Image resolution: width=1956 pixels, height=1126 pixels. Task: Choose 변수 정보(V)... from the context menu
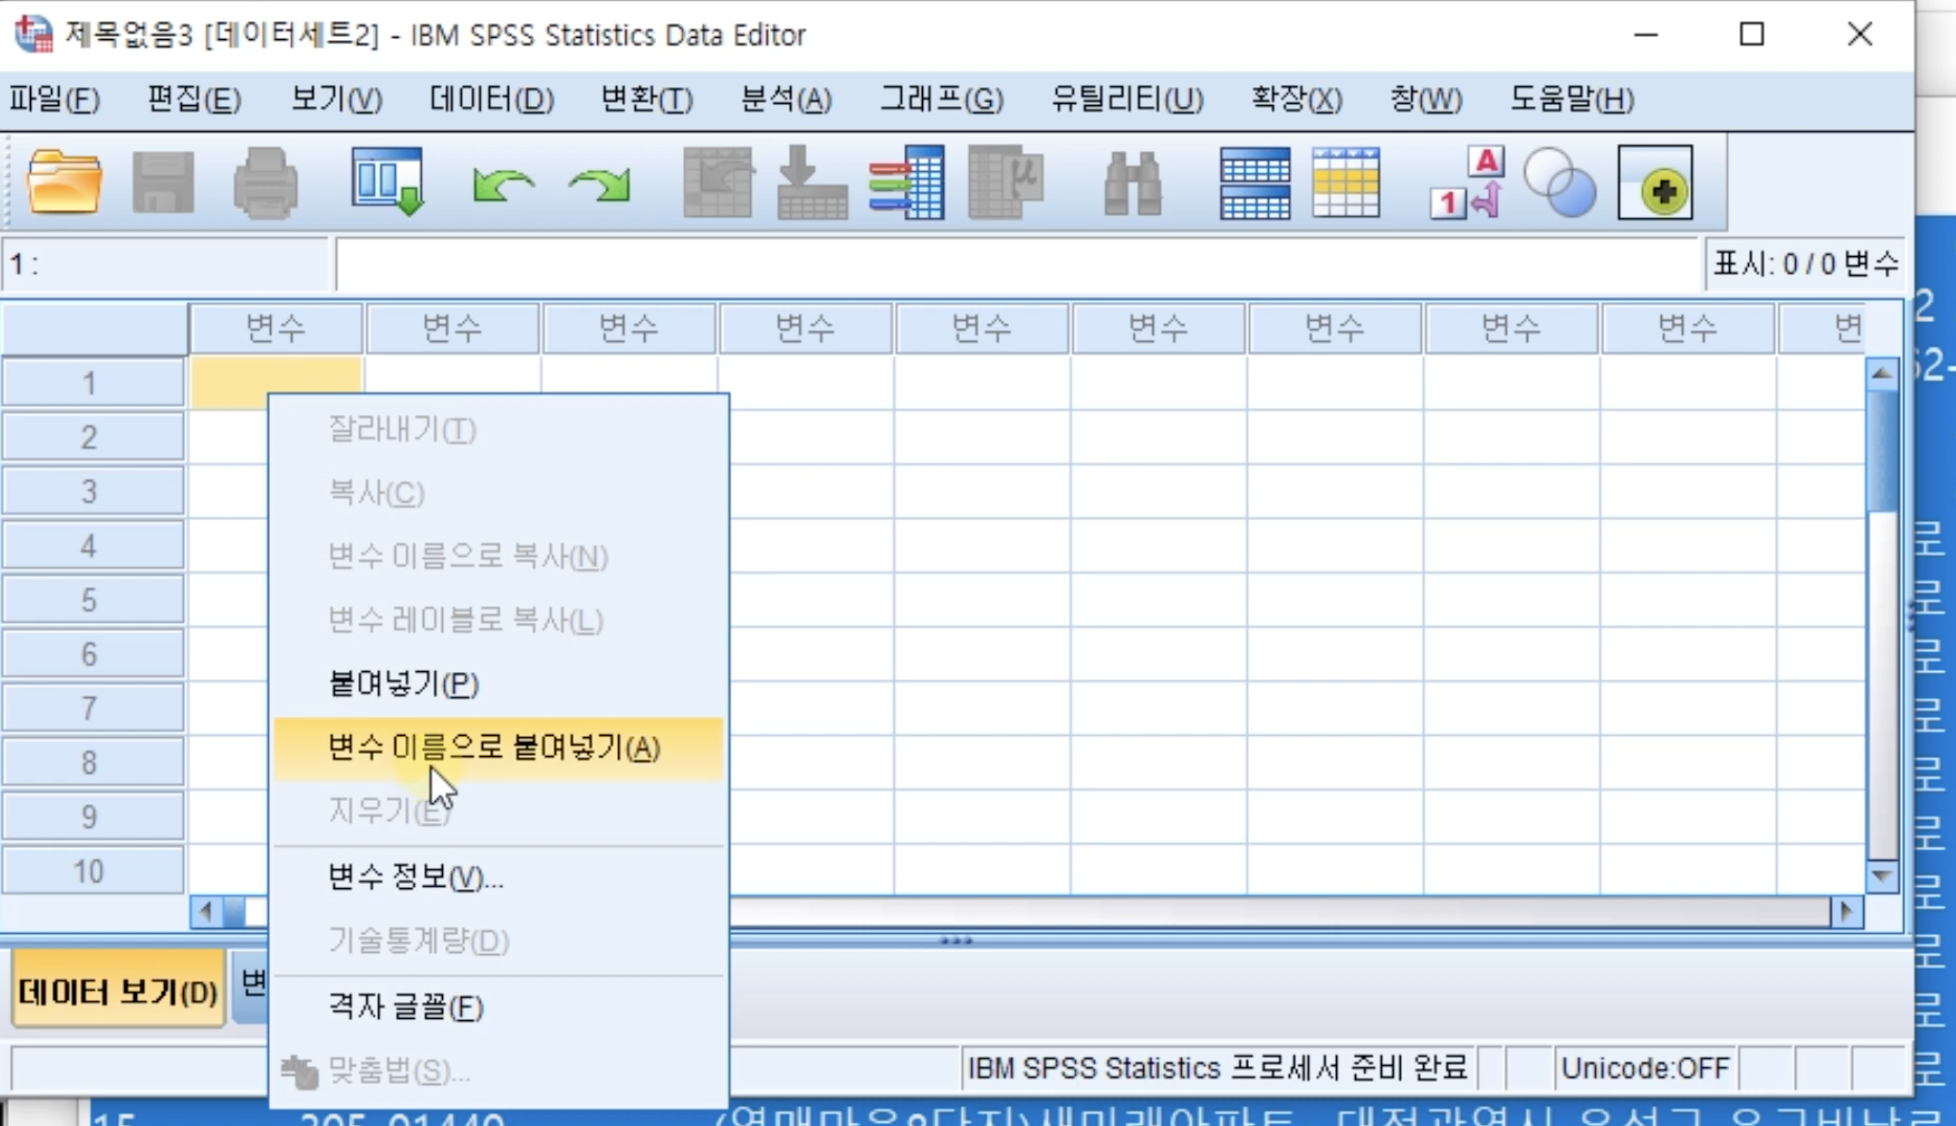click(498, 877)
